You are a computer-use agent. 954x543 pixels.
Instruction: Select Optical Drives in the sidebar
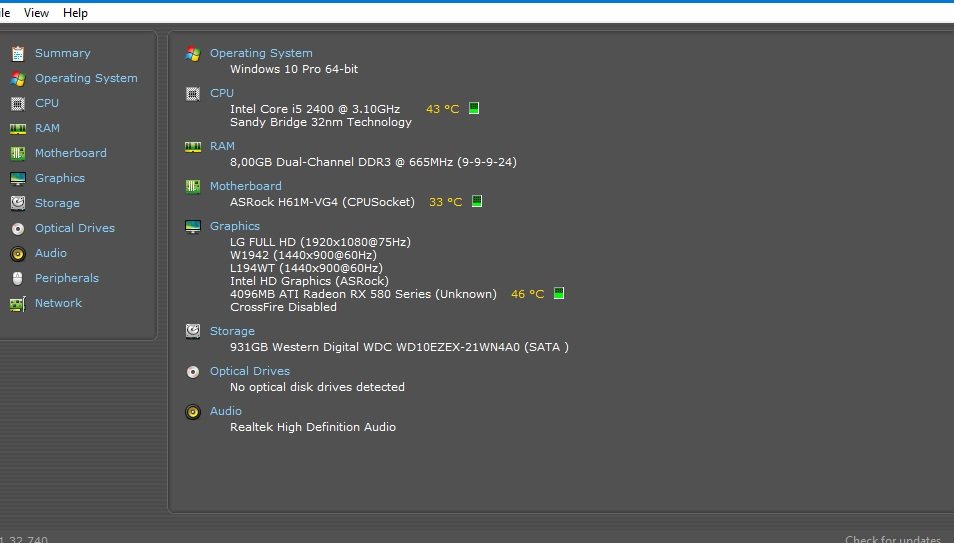[75, 228]
